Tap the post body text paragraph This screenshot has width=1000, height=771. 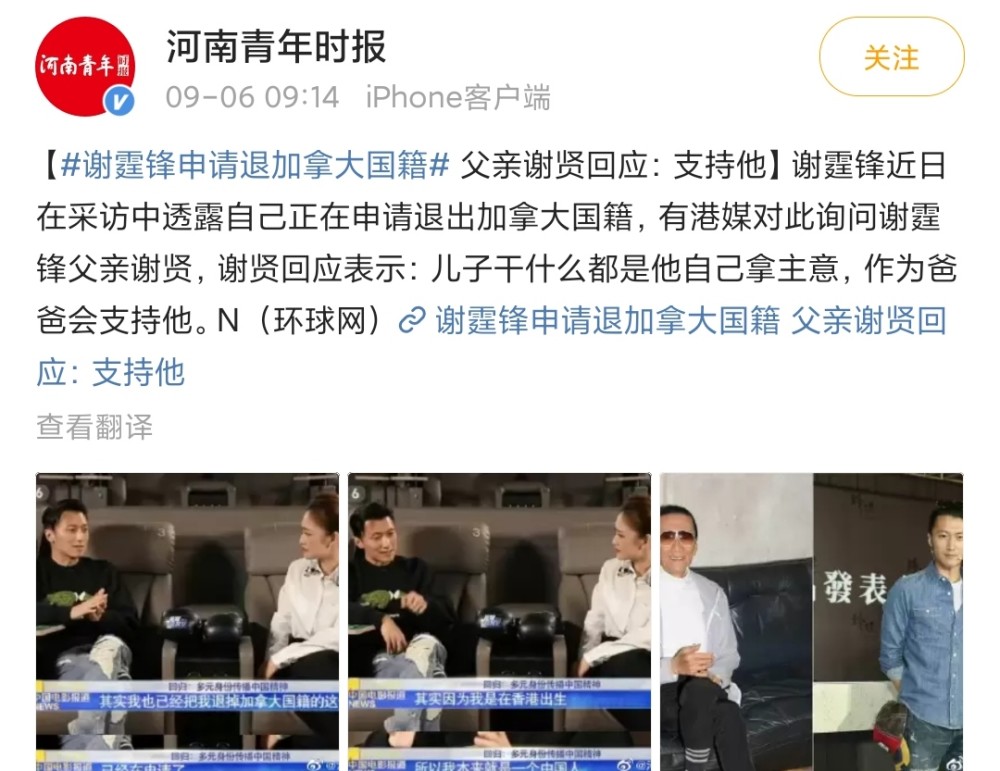497,268
